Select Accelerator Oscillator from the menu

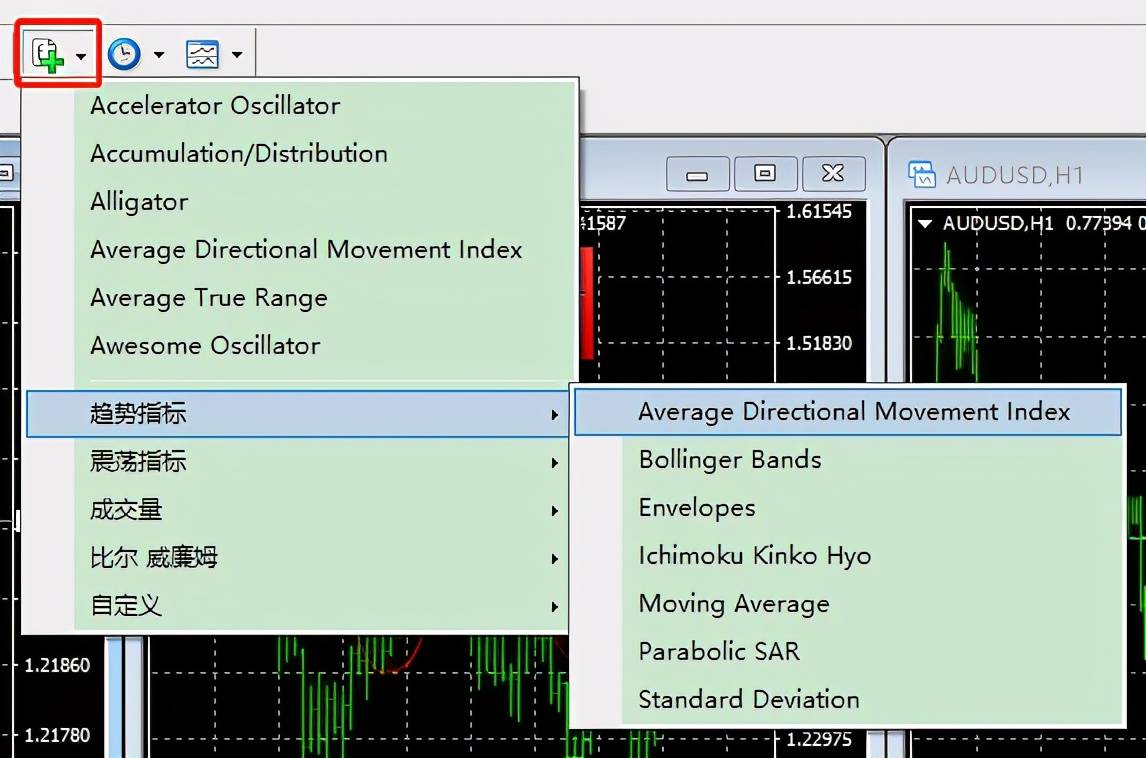pyautogui.click(x=215, y=106)
